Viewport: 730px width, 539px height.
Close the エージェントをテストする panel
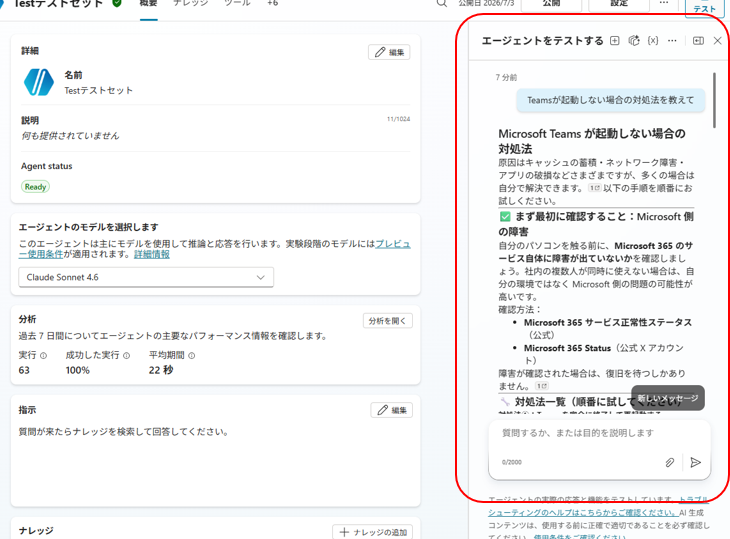pyautogui.click(x=717, y=41)
